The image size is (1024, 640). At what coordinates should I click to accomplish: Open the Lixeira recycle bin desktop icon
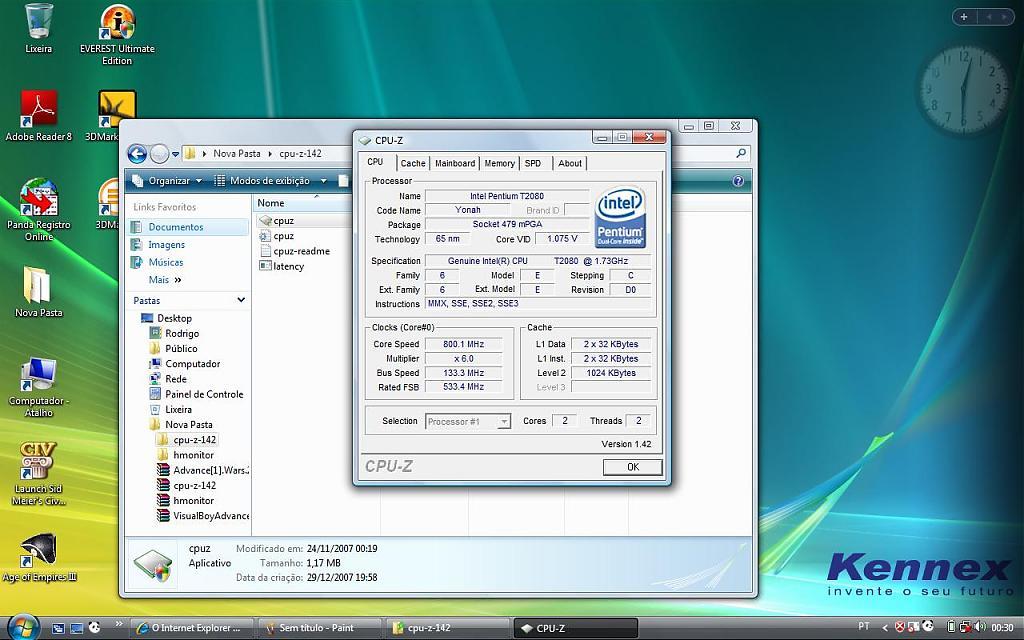tap(39, 28)
